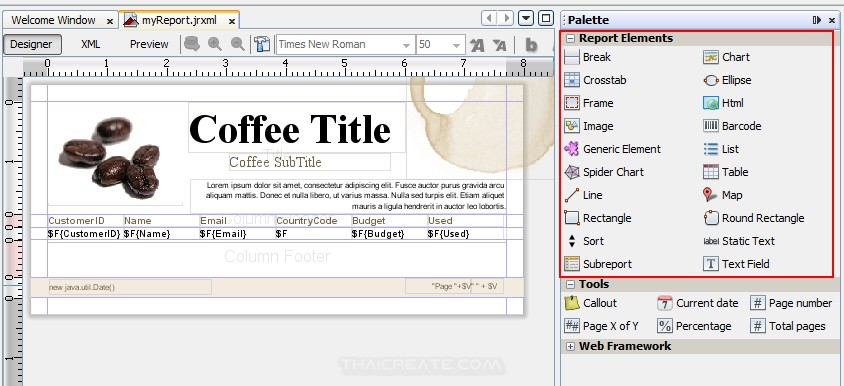The width and height of the screenshot is (844, 386).
Task: Select the Coffee SubTitle text element
Action: [310, 162]
